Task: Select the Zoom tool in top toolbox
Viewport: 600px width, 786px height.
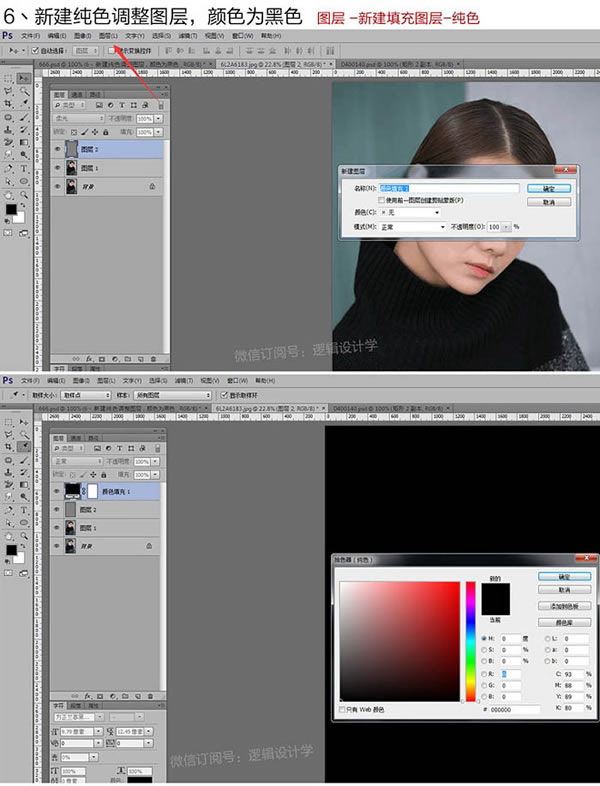Action: 22,195
